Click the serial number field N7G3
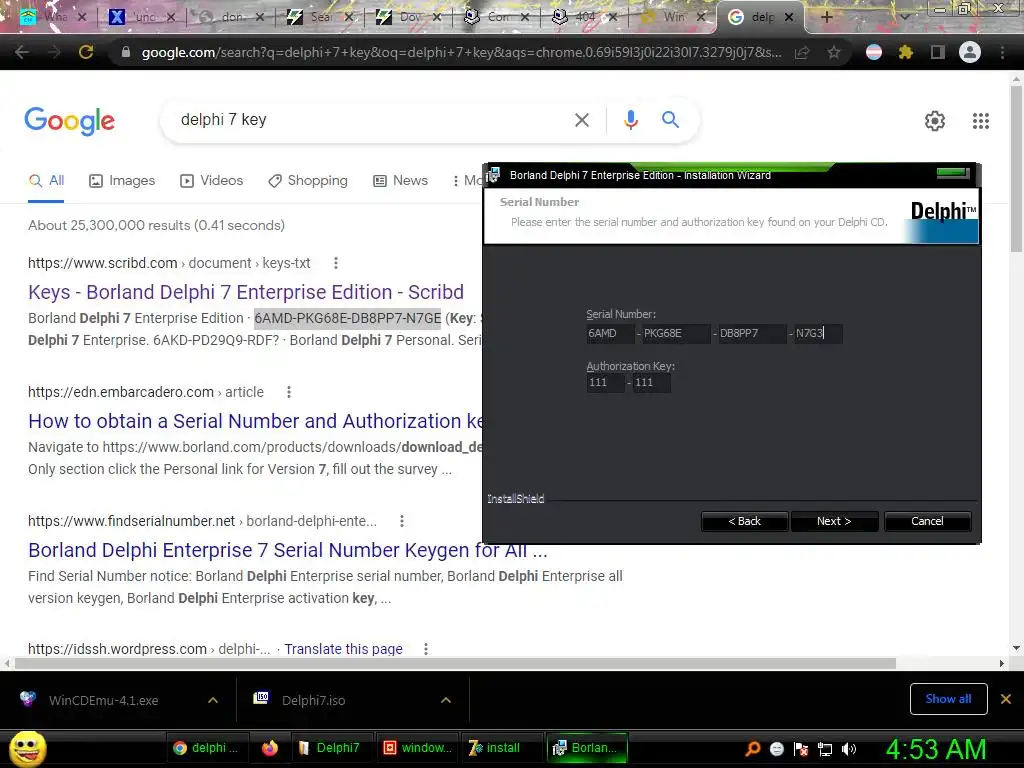This screenshot has height=768, width=1024. click(818, 334)
